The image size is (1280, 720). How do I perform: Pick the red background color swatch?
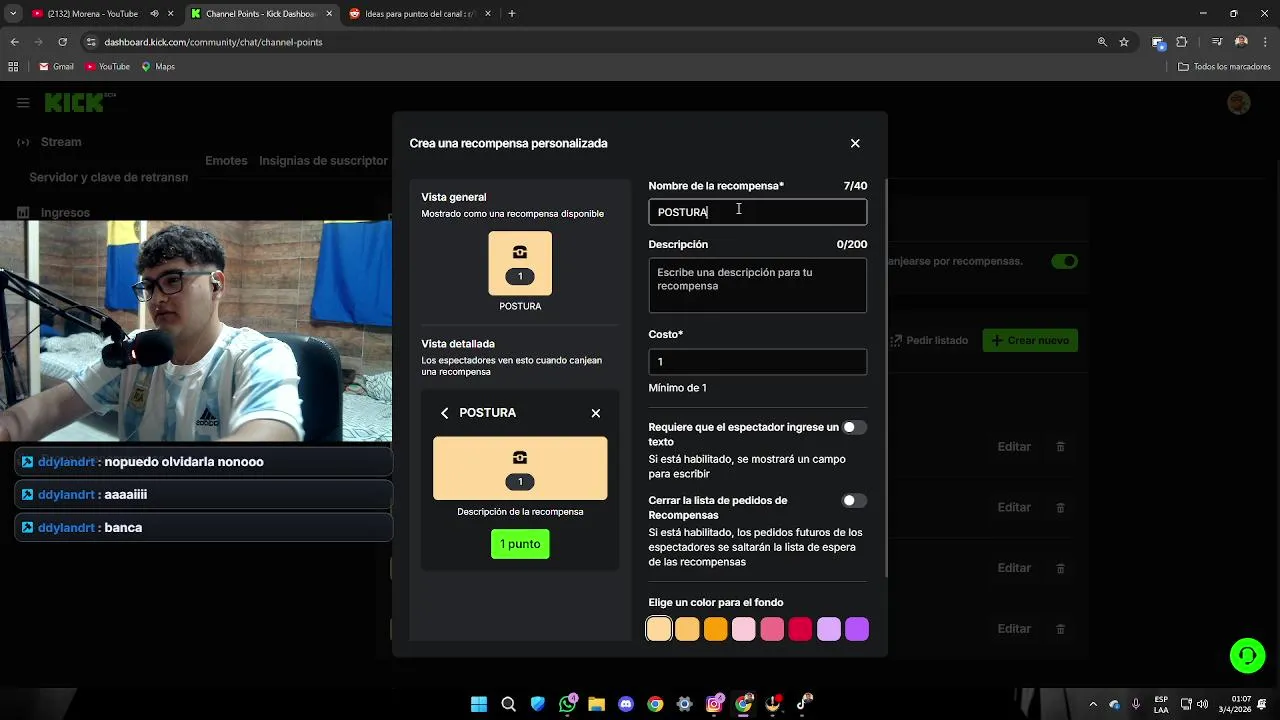coord(800,629)
